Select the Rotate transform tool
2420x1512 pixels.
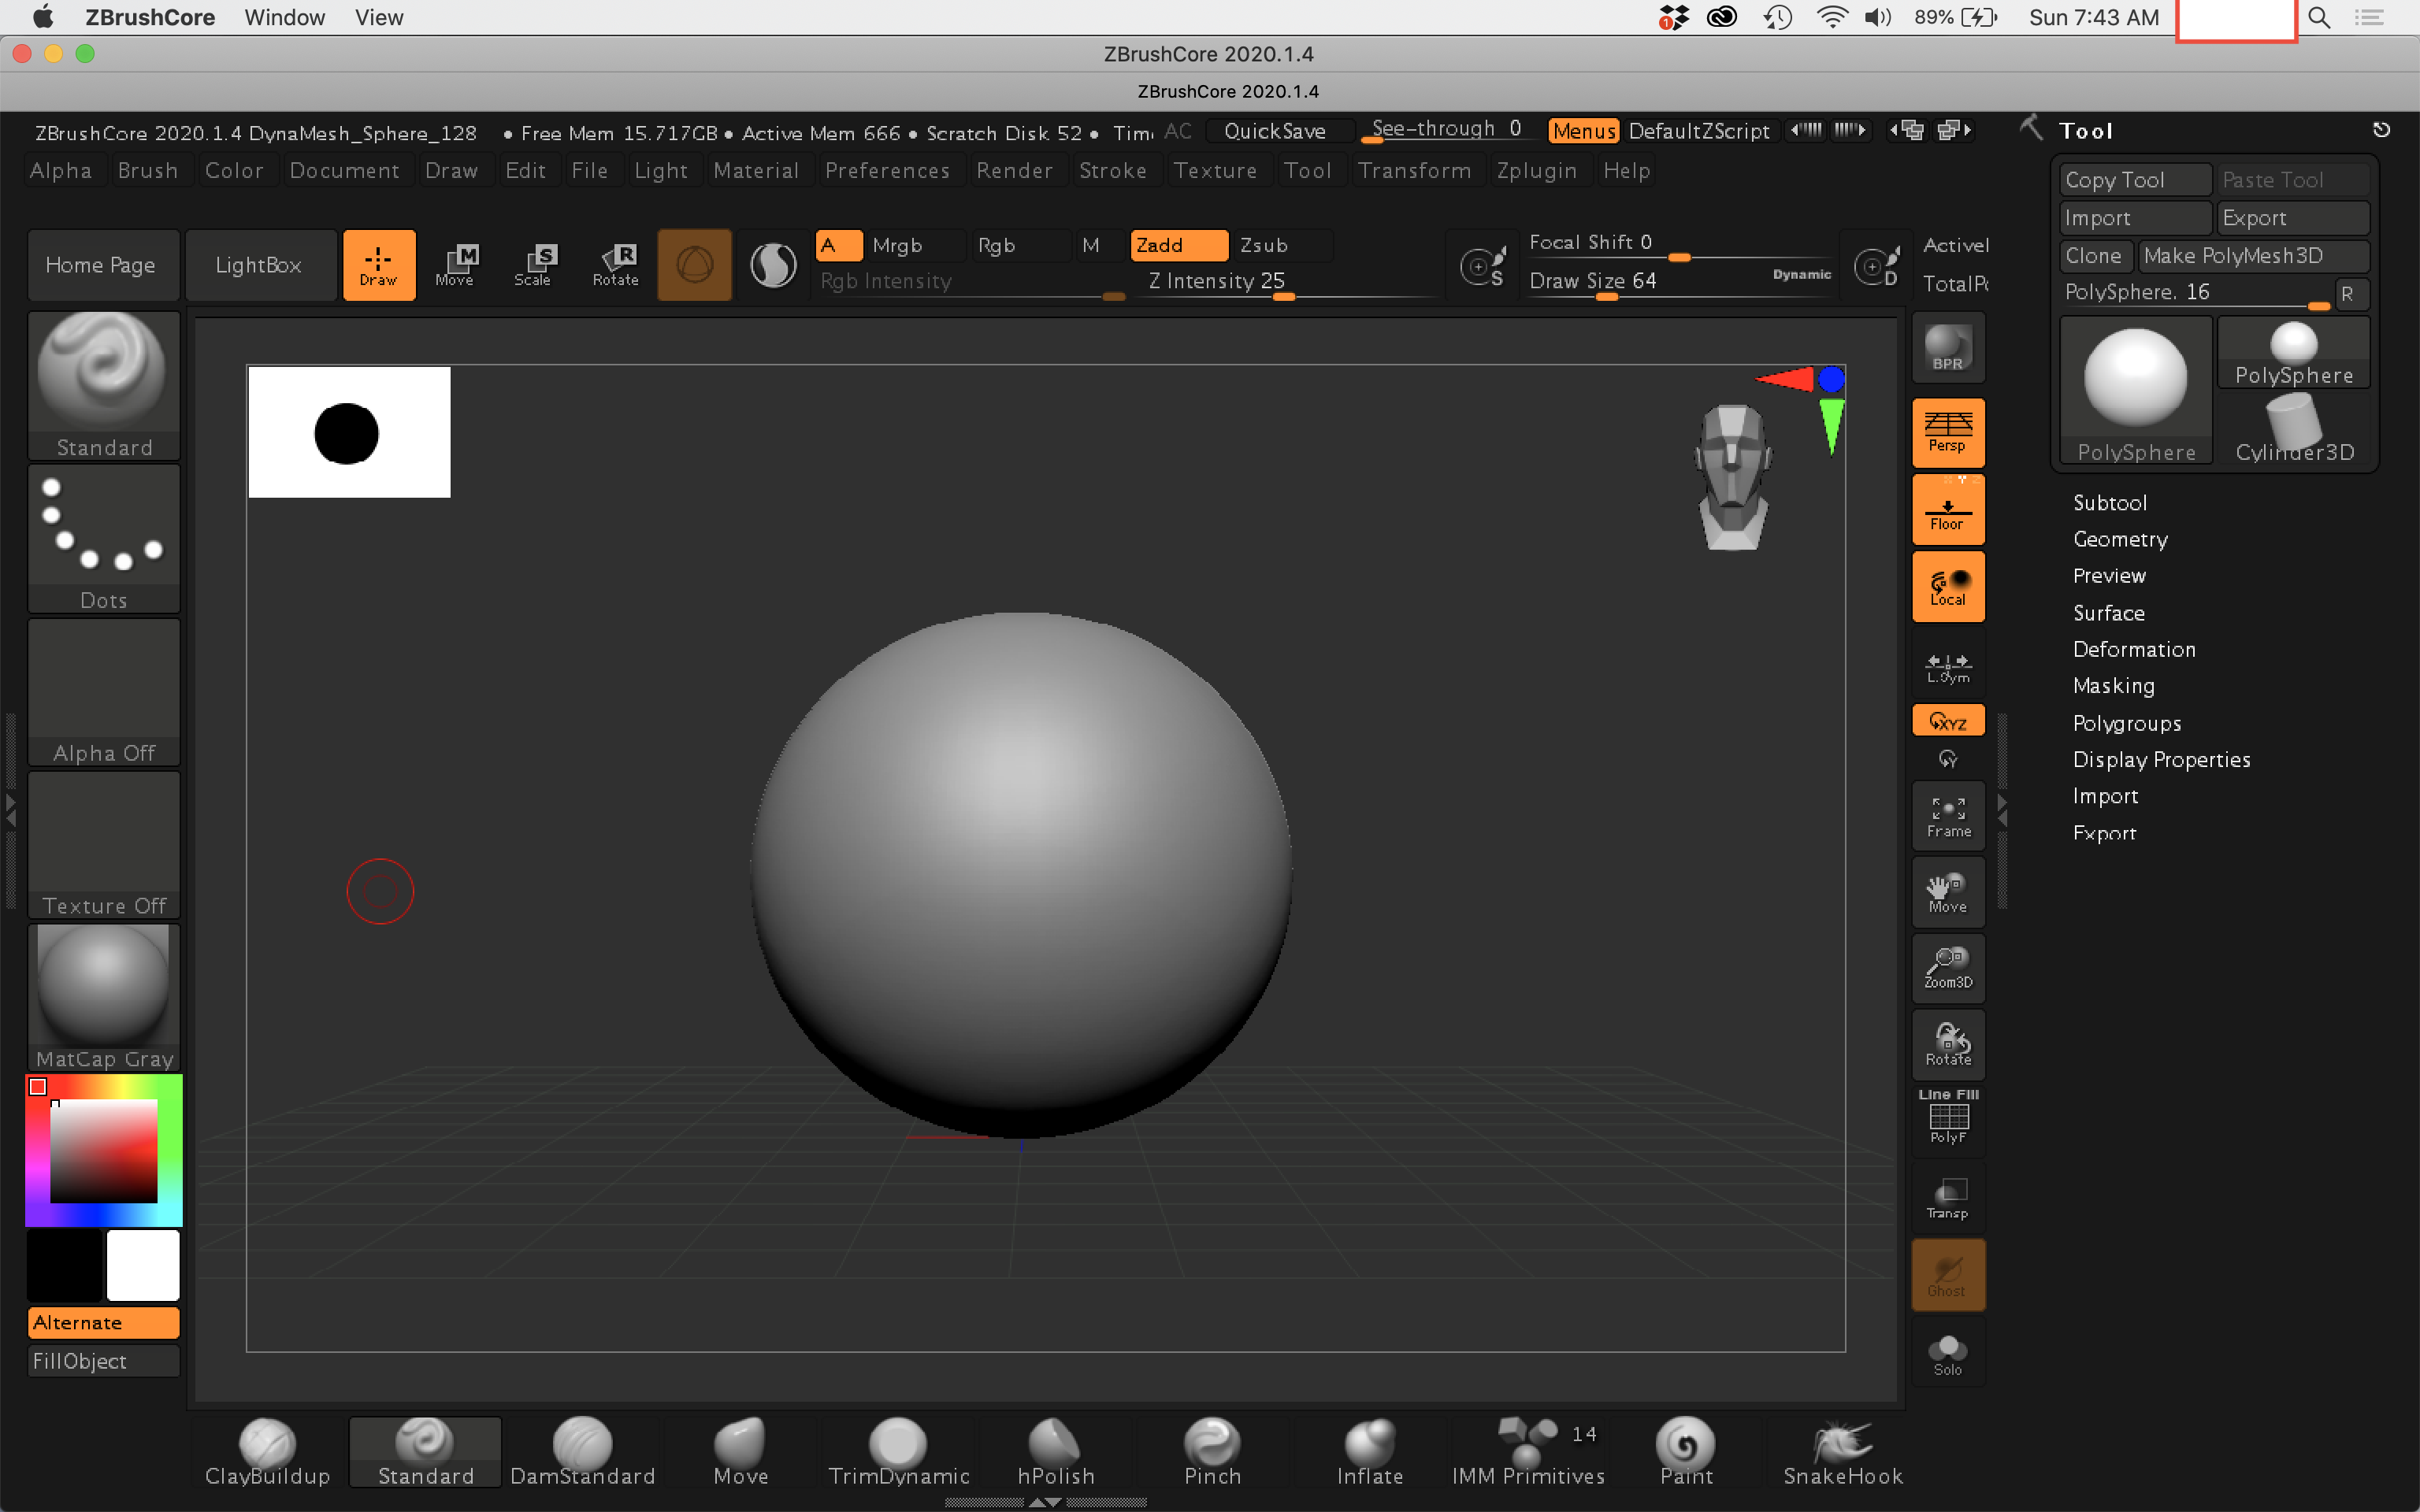click(x=615, y=265)
